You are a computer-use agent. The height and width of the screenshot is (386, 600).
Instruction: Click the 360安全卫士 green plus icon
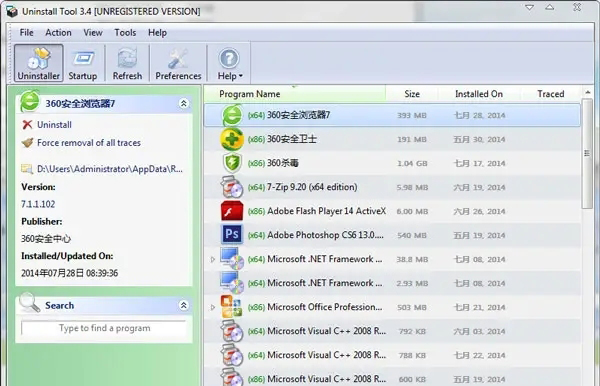tap(232, 139)
